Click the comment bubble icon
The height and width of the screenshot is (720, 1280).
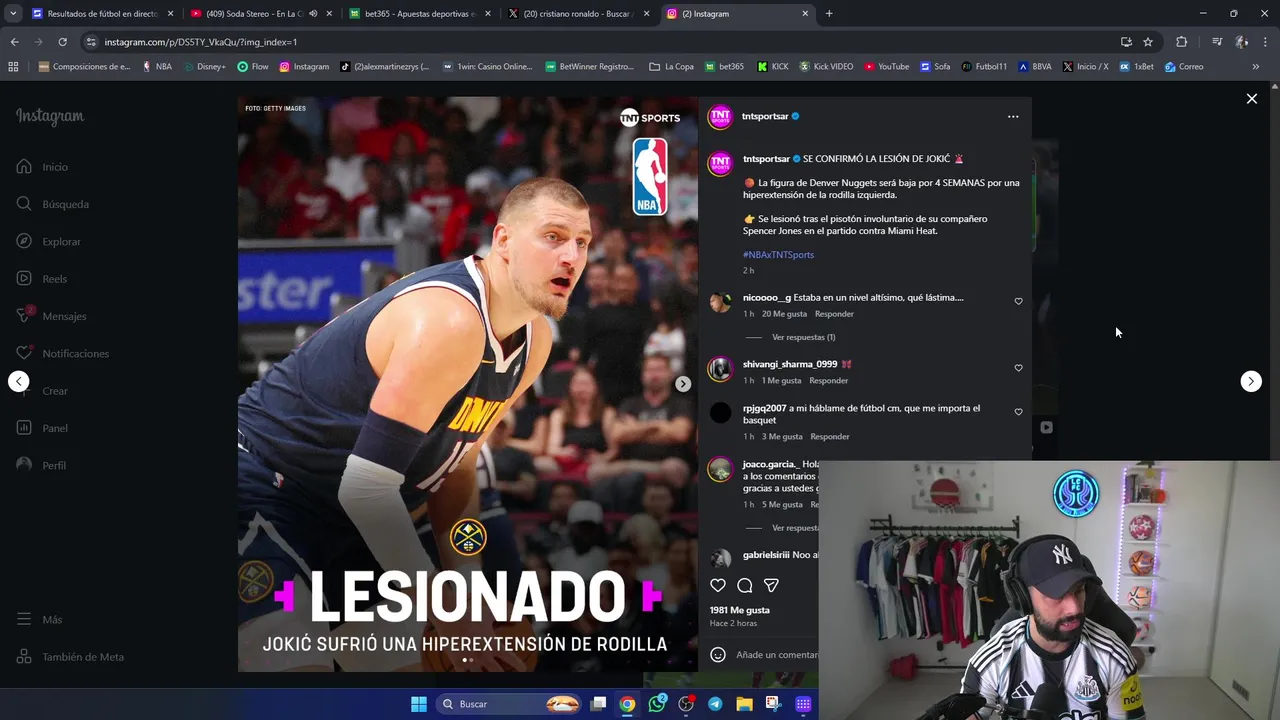click(745, 585)
